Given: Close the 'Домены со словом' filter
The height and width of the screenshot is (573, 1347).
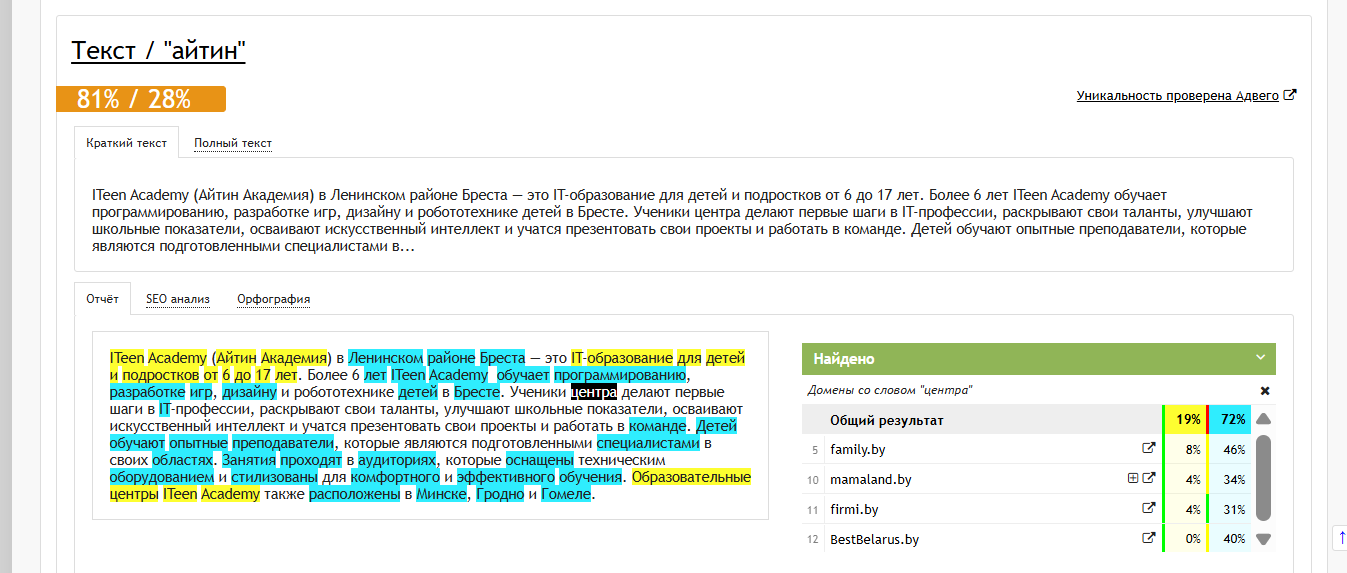Looking at the screenshot, I should pyautogui.click(x=1265, y=390).
